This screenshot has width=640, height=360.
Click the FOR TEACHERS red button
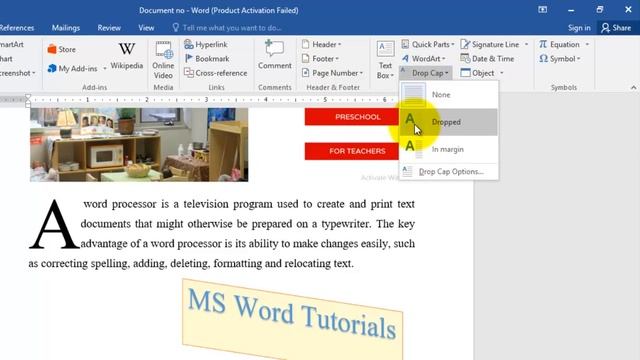[x=352, y=151]
